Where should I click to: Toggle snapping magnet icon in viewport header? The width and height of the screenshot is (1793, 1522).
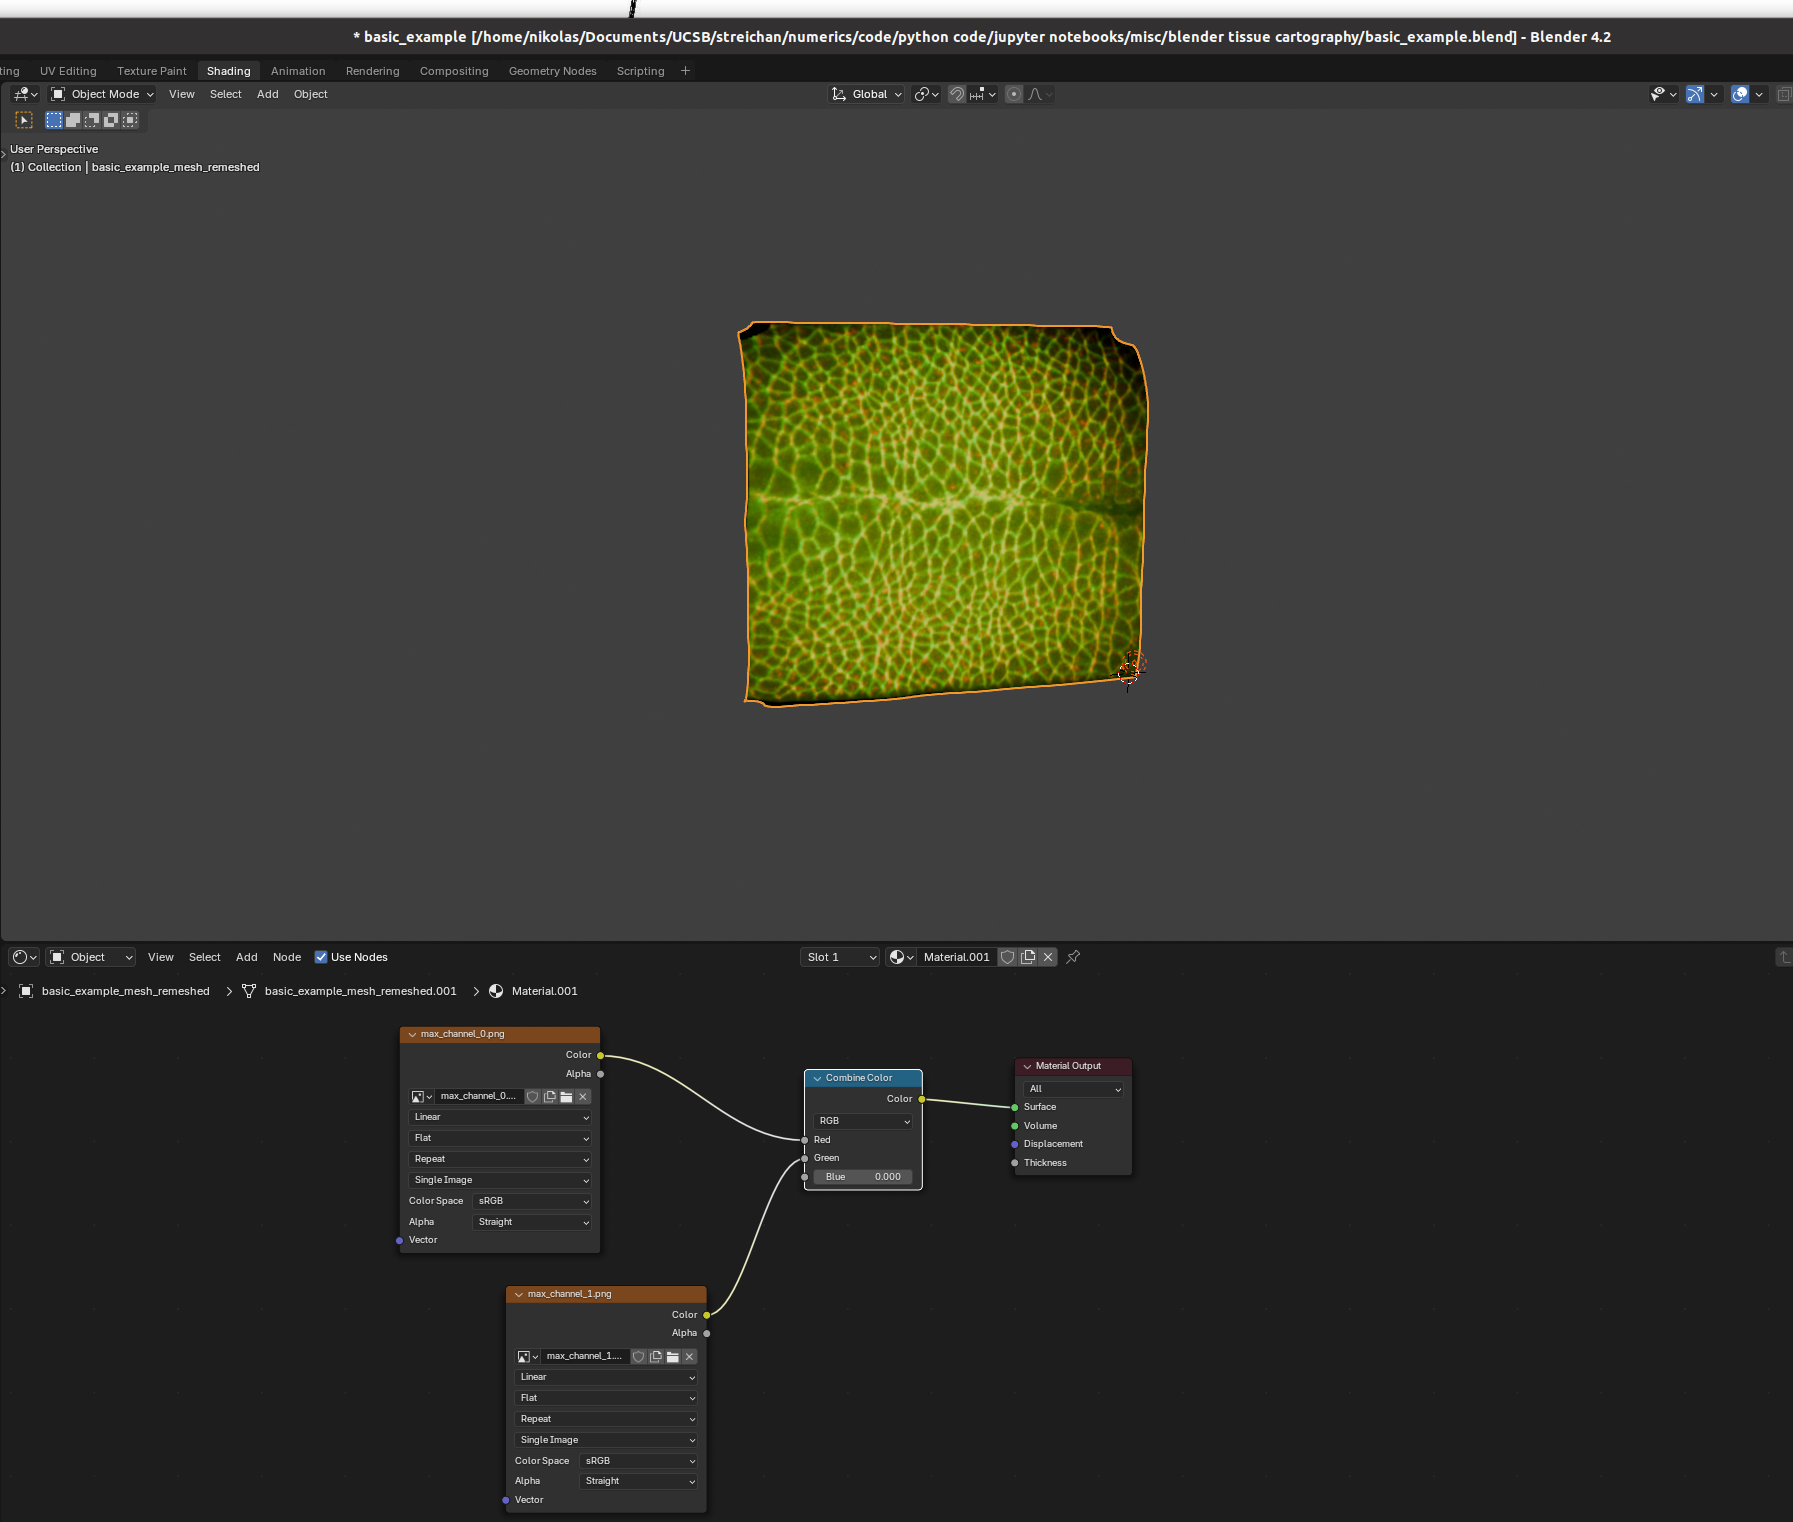(957, 94)
